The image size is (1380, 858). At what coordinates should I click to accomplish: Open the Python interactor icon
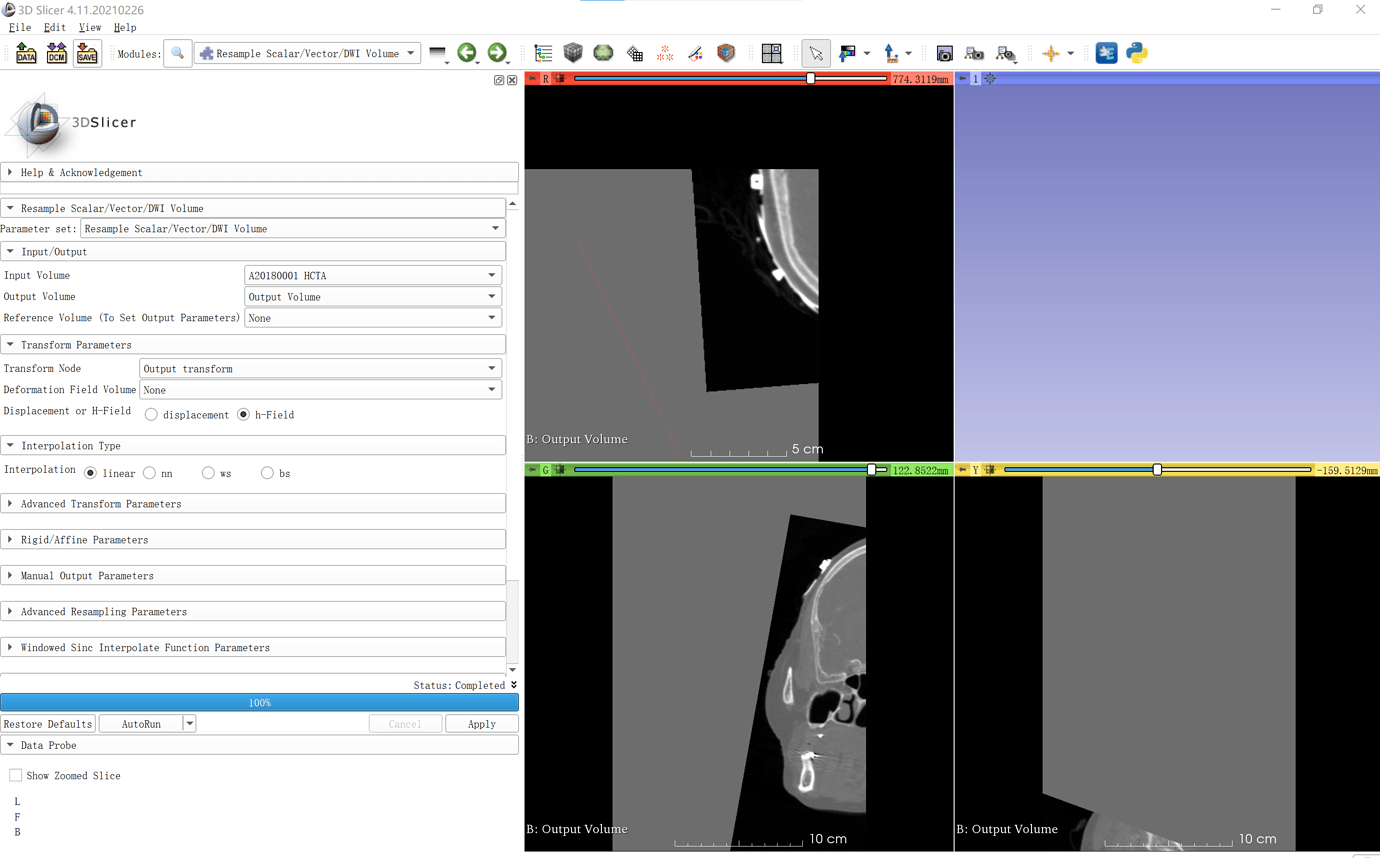[x=1137, y=54]
